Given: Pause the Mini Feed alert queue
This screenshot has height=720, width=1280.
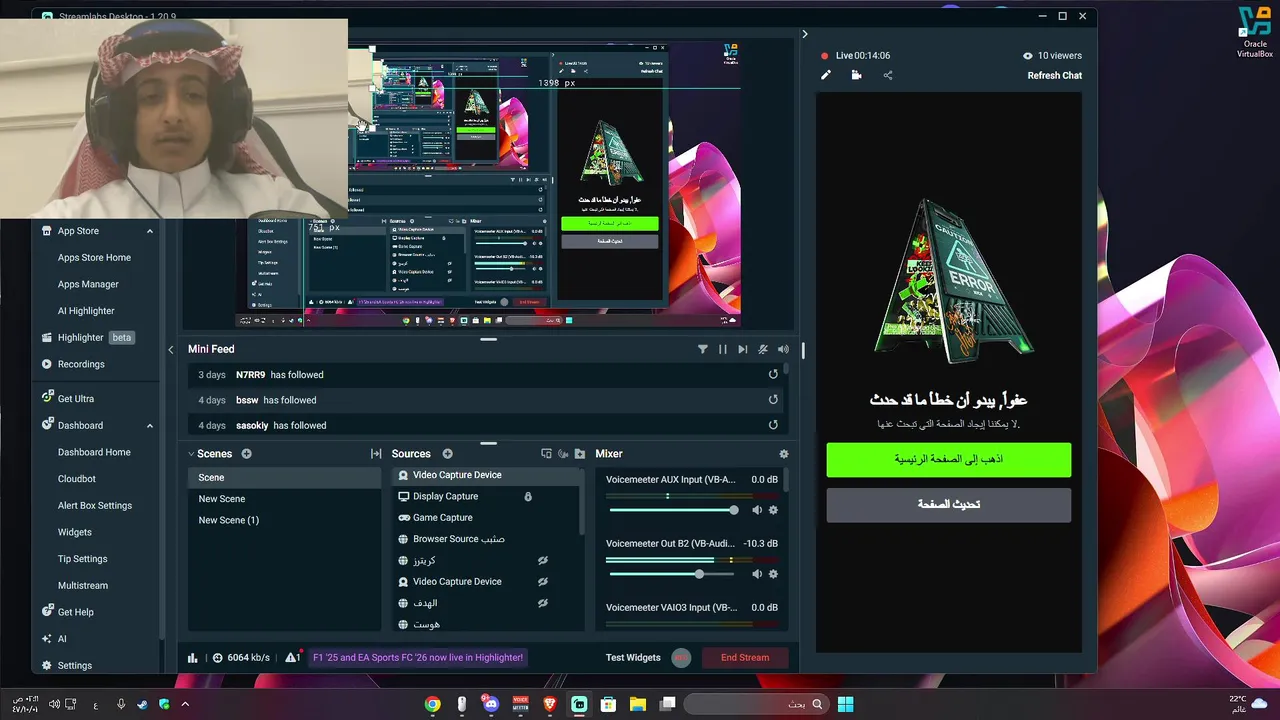Looking at the screenshot, I should (722, 349).
